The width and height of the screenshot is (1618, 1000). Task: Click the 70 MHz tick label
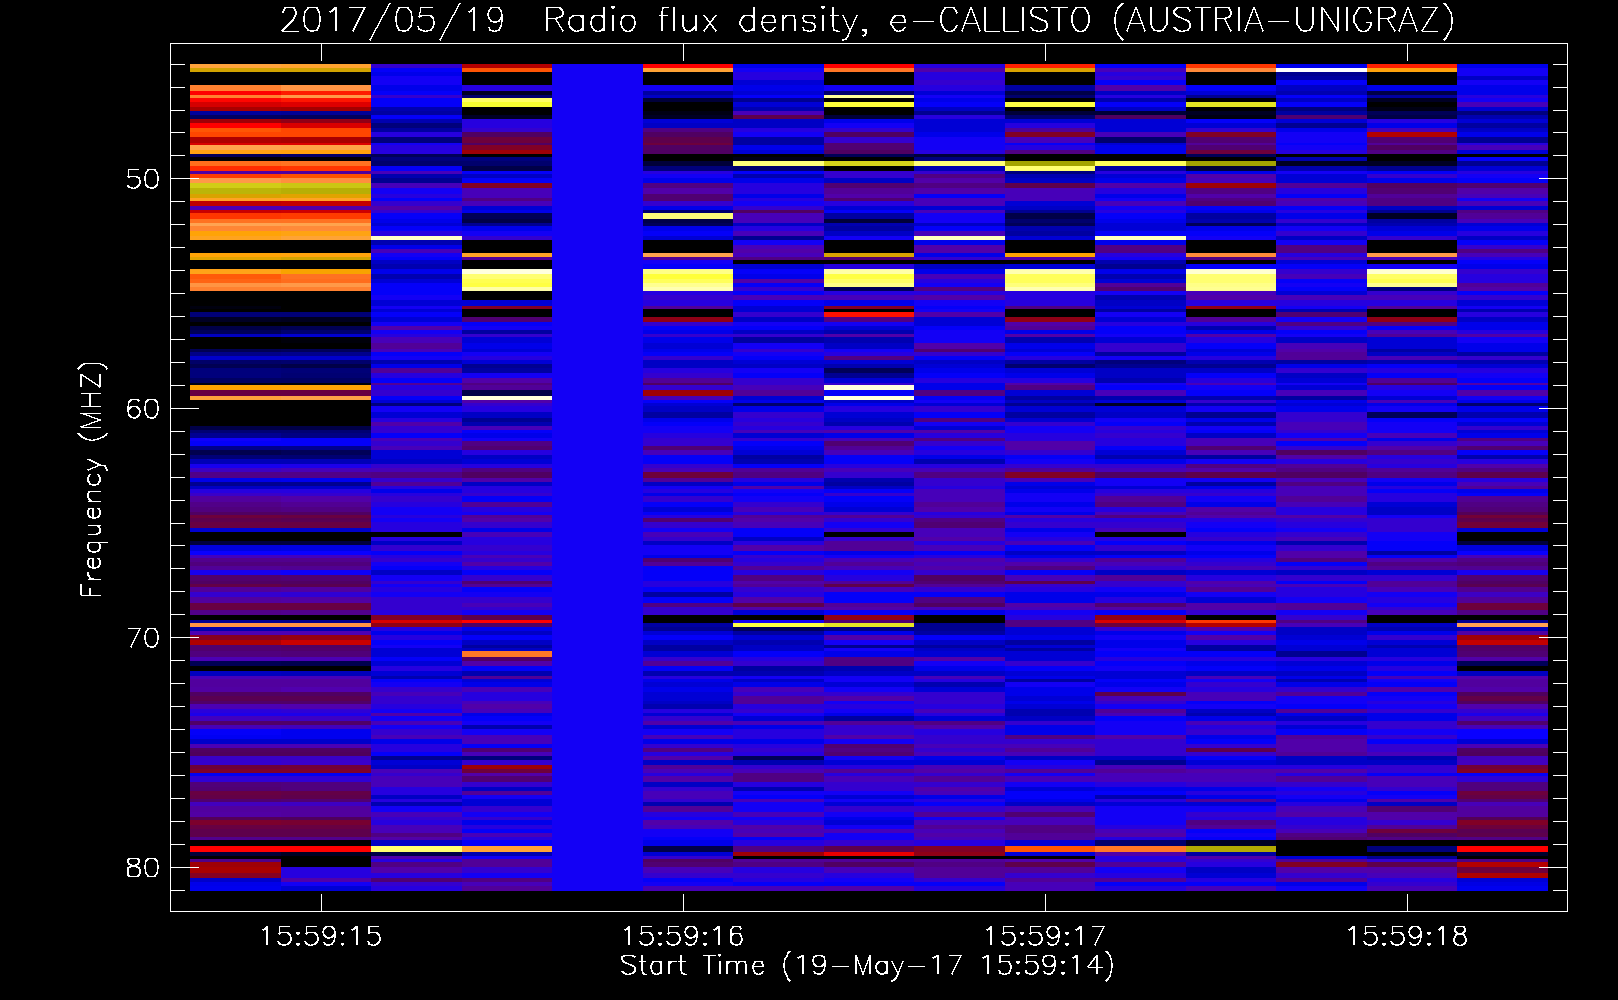[143, 638]
